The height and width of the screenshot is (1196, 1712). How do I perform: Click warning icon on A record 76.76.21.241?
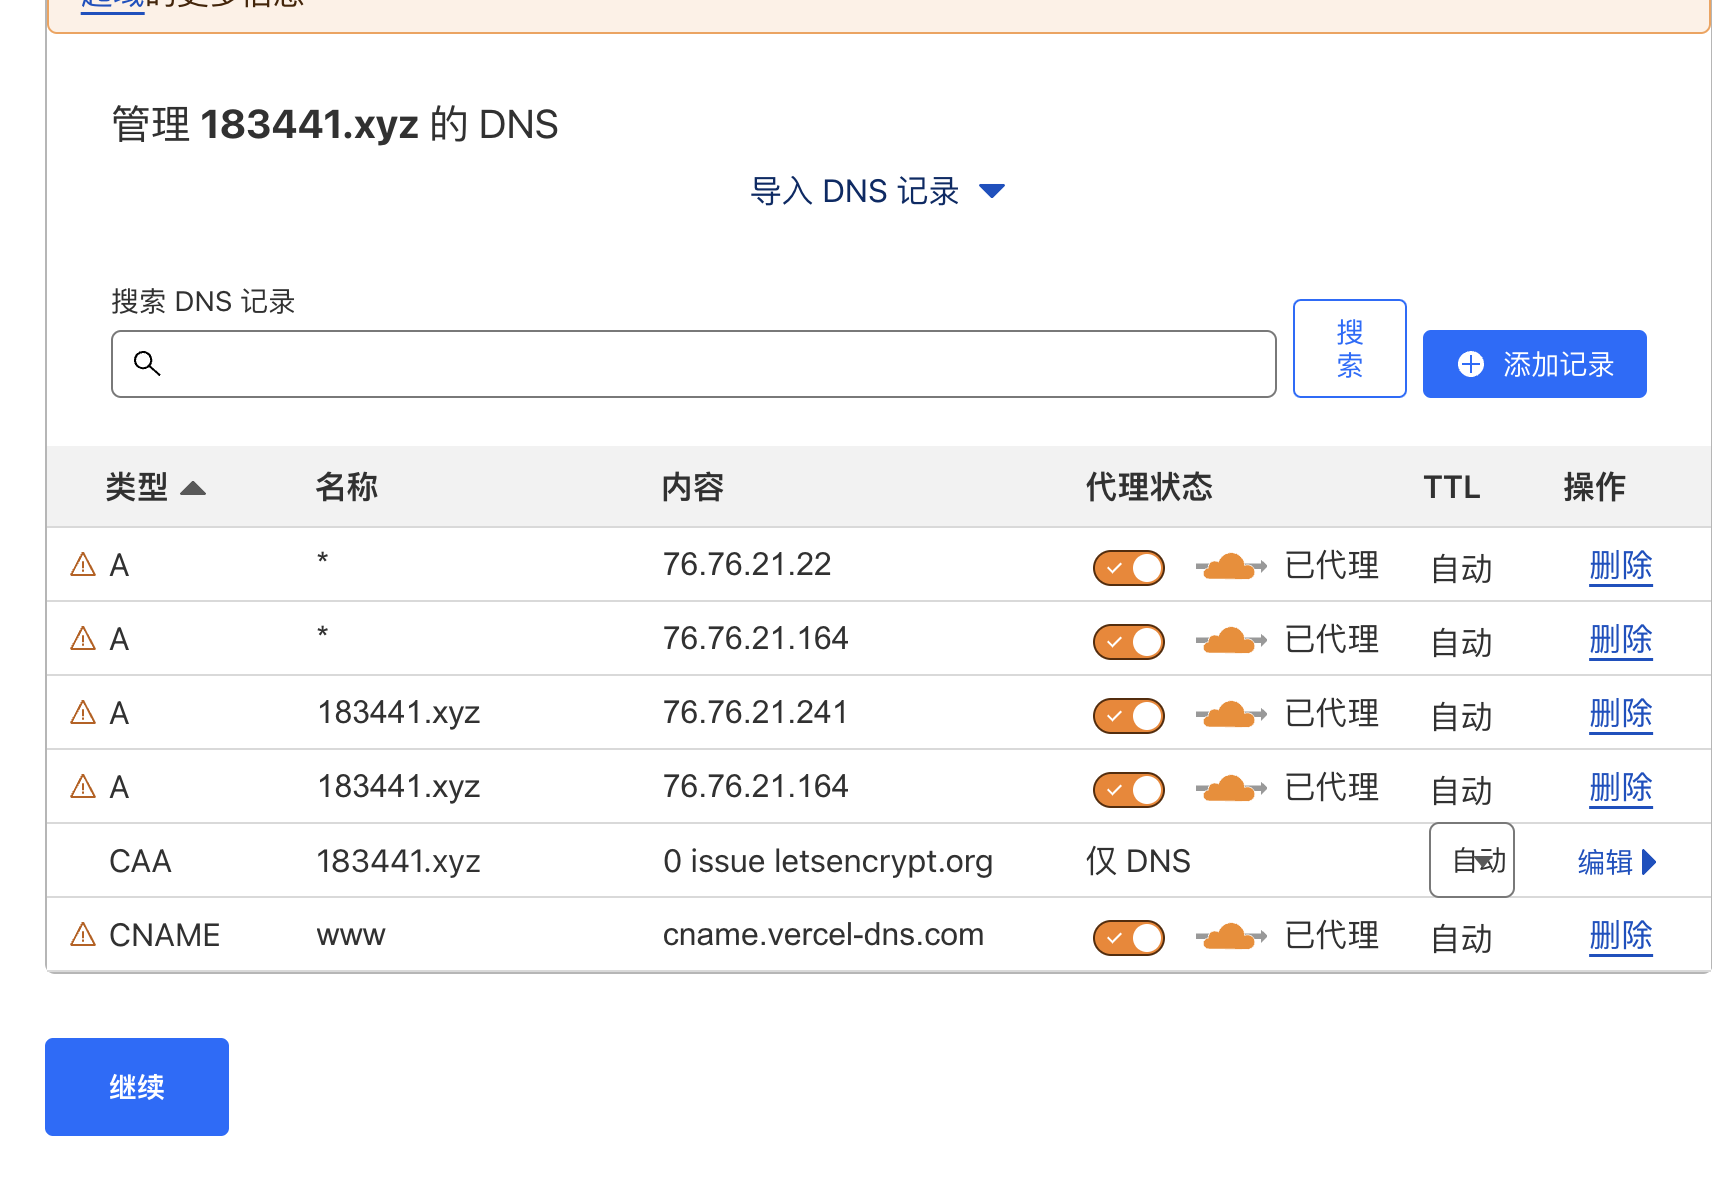point(83,713)
